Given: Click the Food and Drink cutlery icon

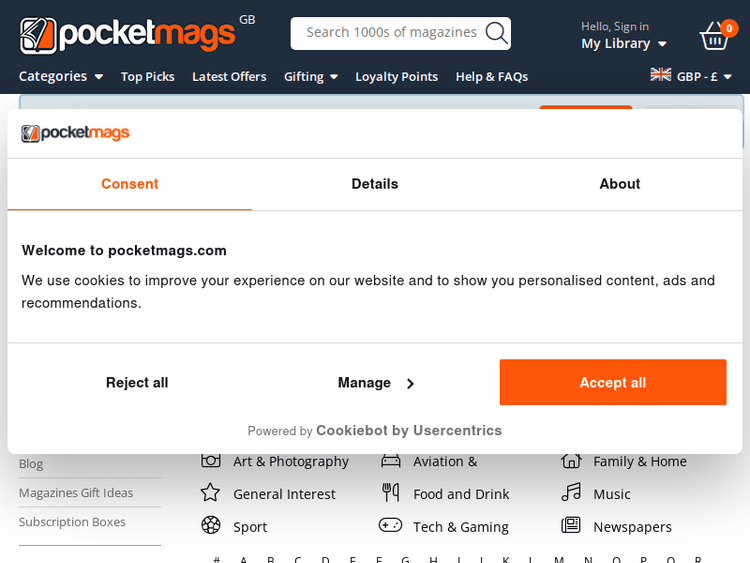Looking at the screenshot, I should [x=391, y=493].
